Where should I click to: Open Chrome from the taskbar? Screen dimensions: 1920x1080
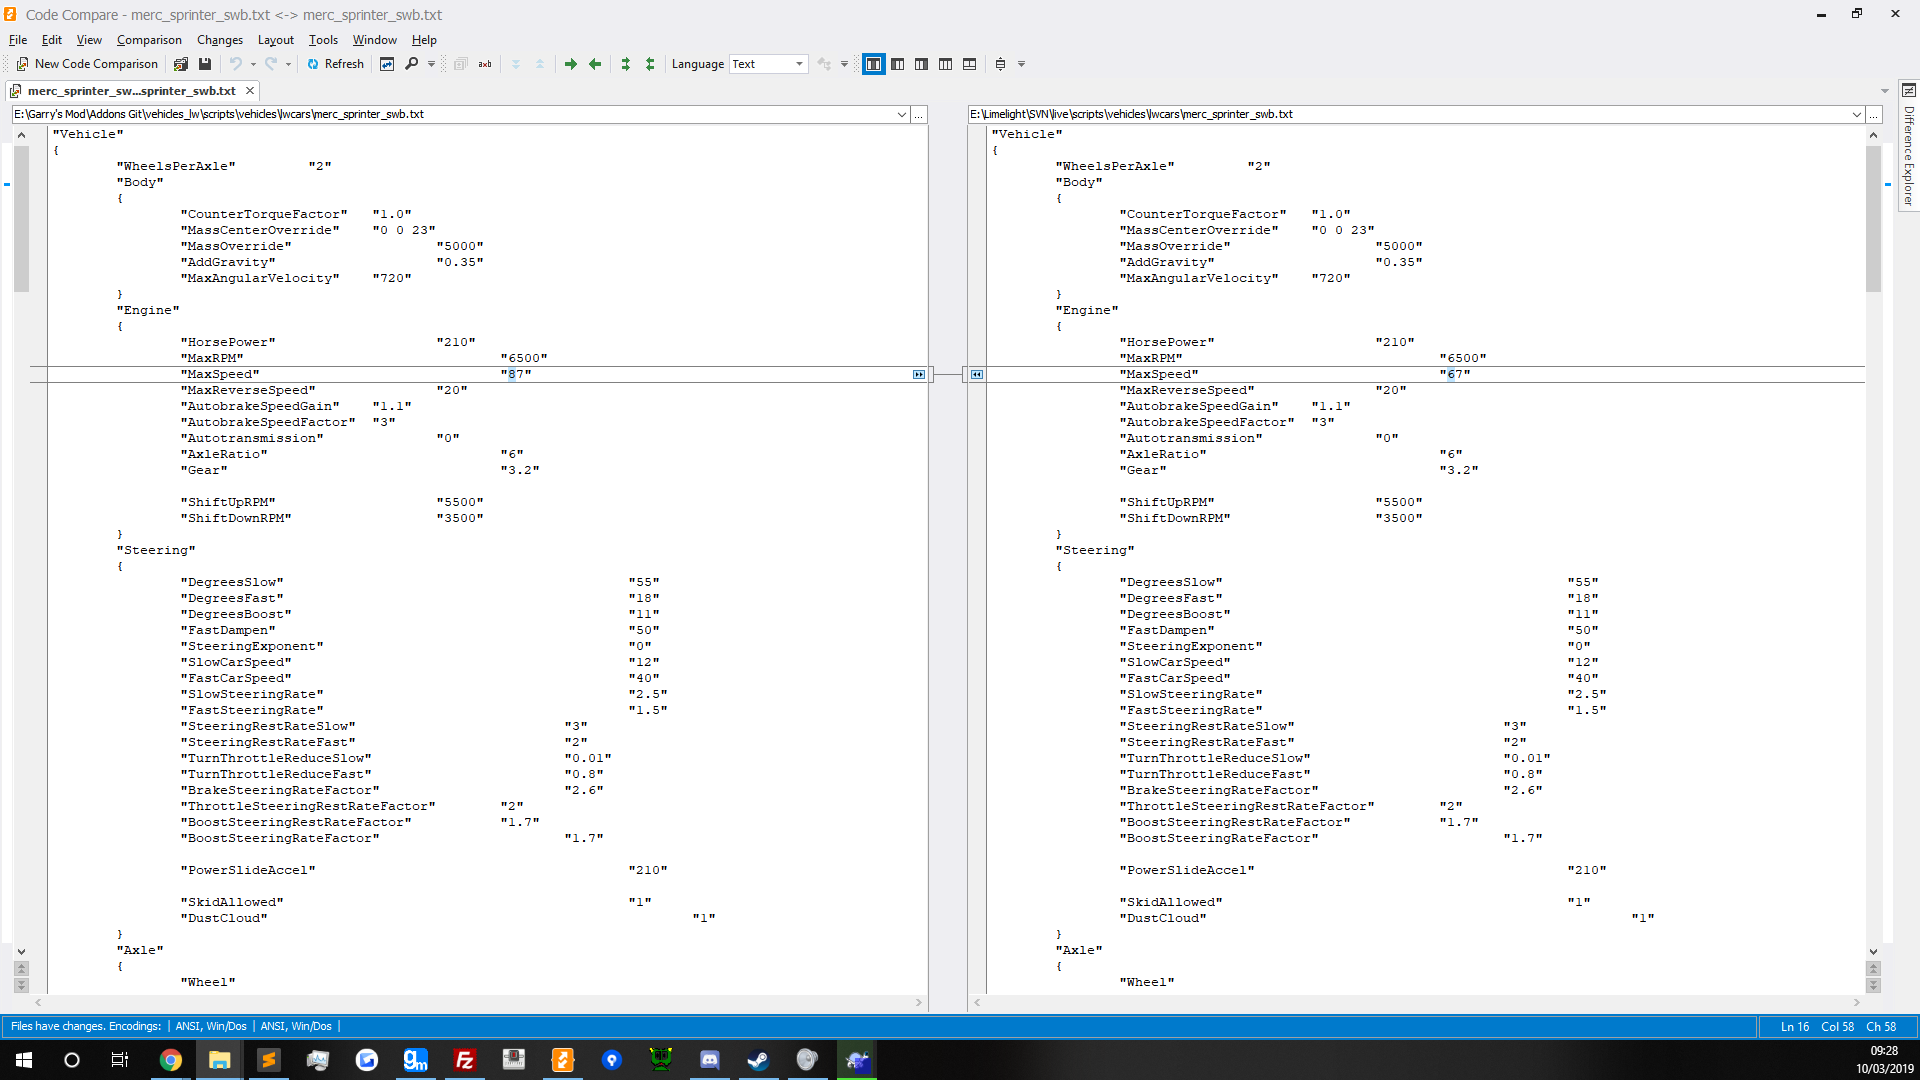click(171, 1060)
